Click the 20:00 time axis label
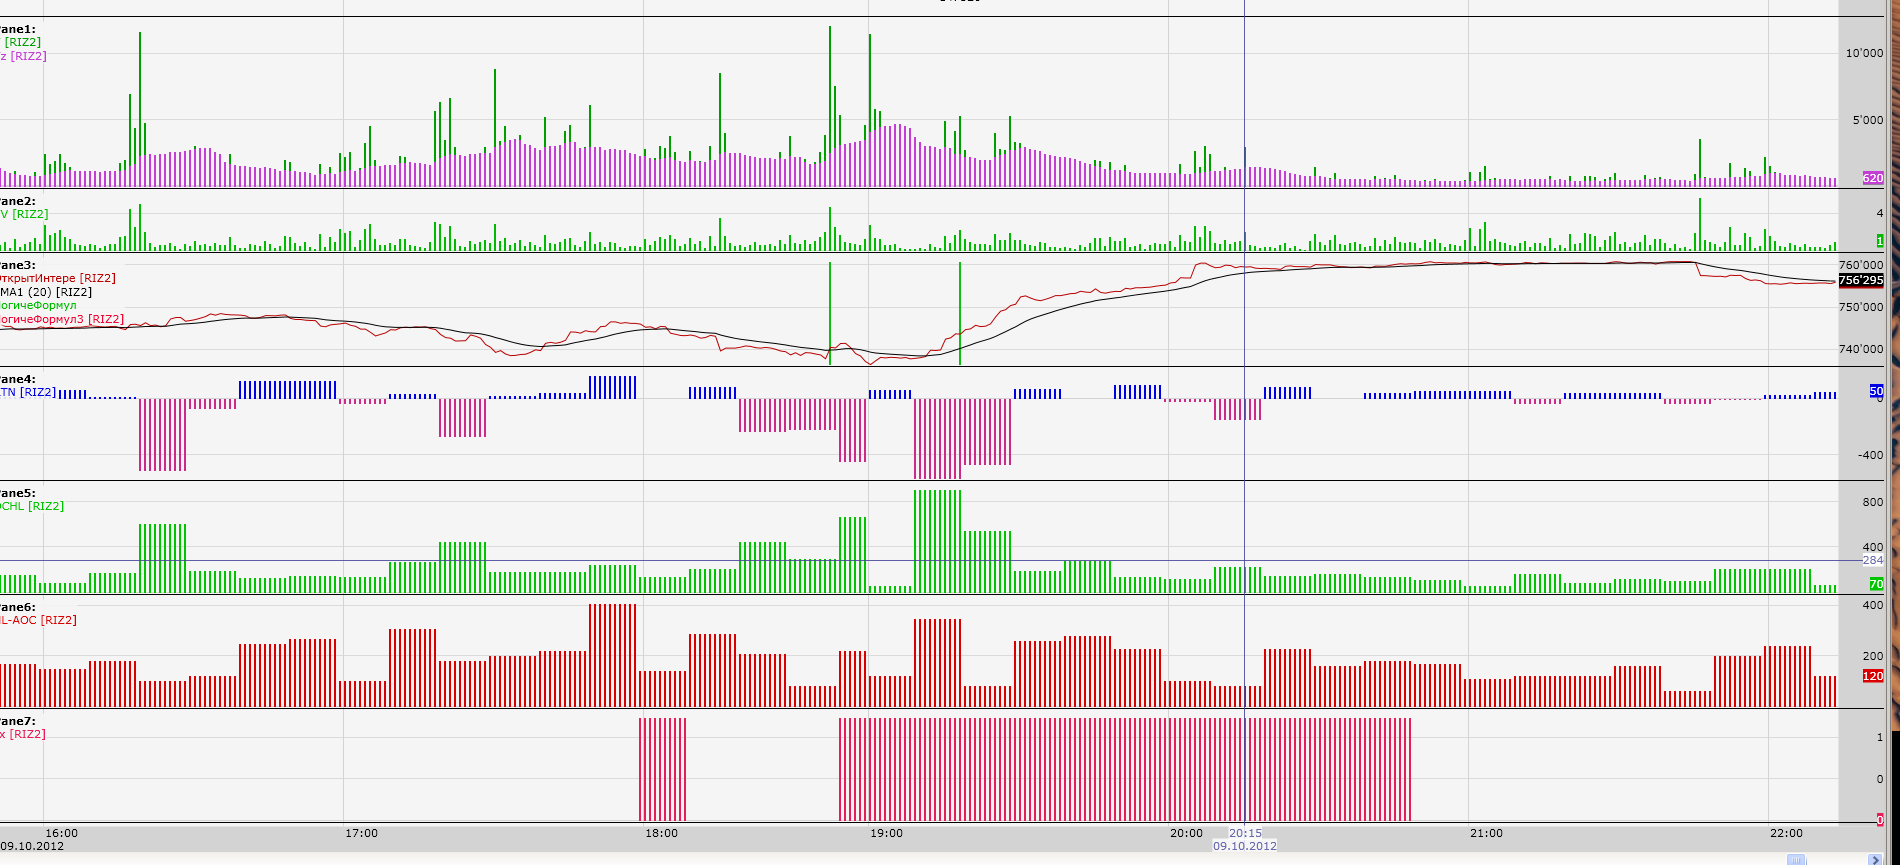Screen dimensions: 1900x865 tap(1187, 833)
